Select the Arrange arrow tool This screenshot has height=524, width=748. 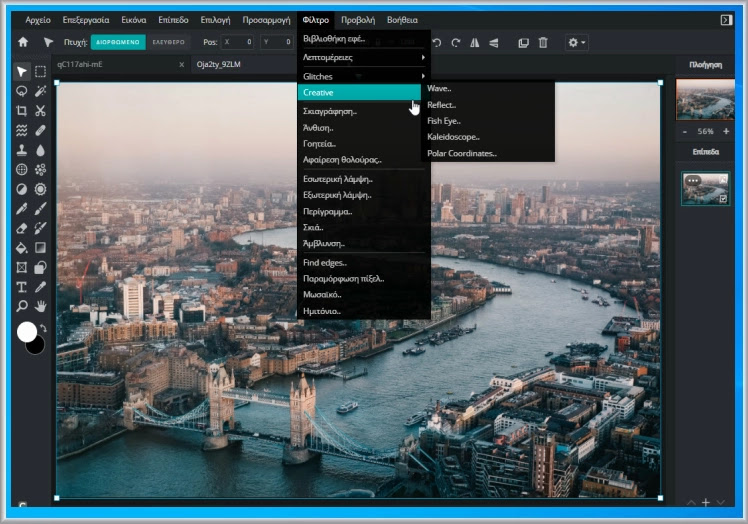pos(21,72)
